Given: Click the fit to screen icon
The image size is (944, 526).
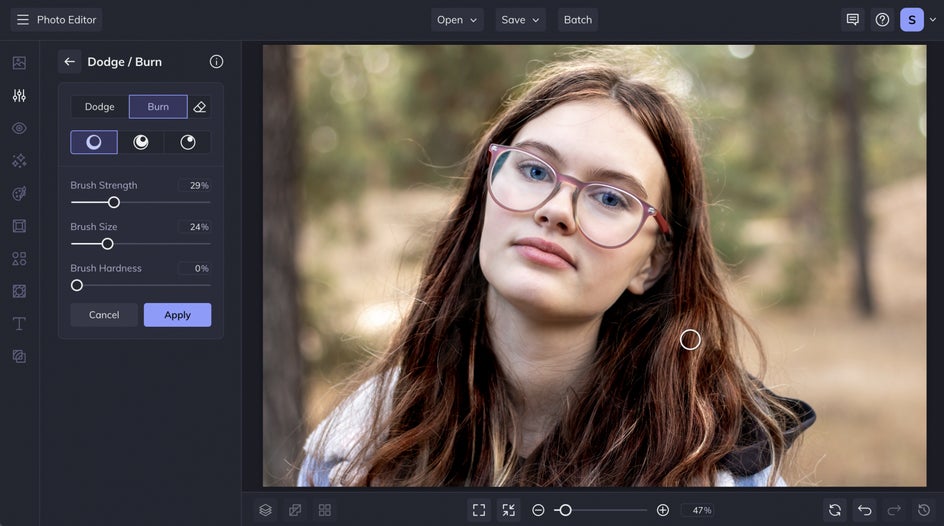Looking at the screenshot, I should tap(479, 510).
